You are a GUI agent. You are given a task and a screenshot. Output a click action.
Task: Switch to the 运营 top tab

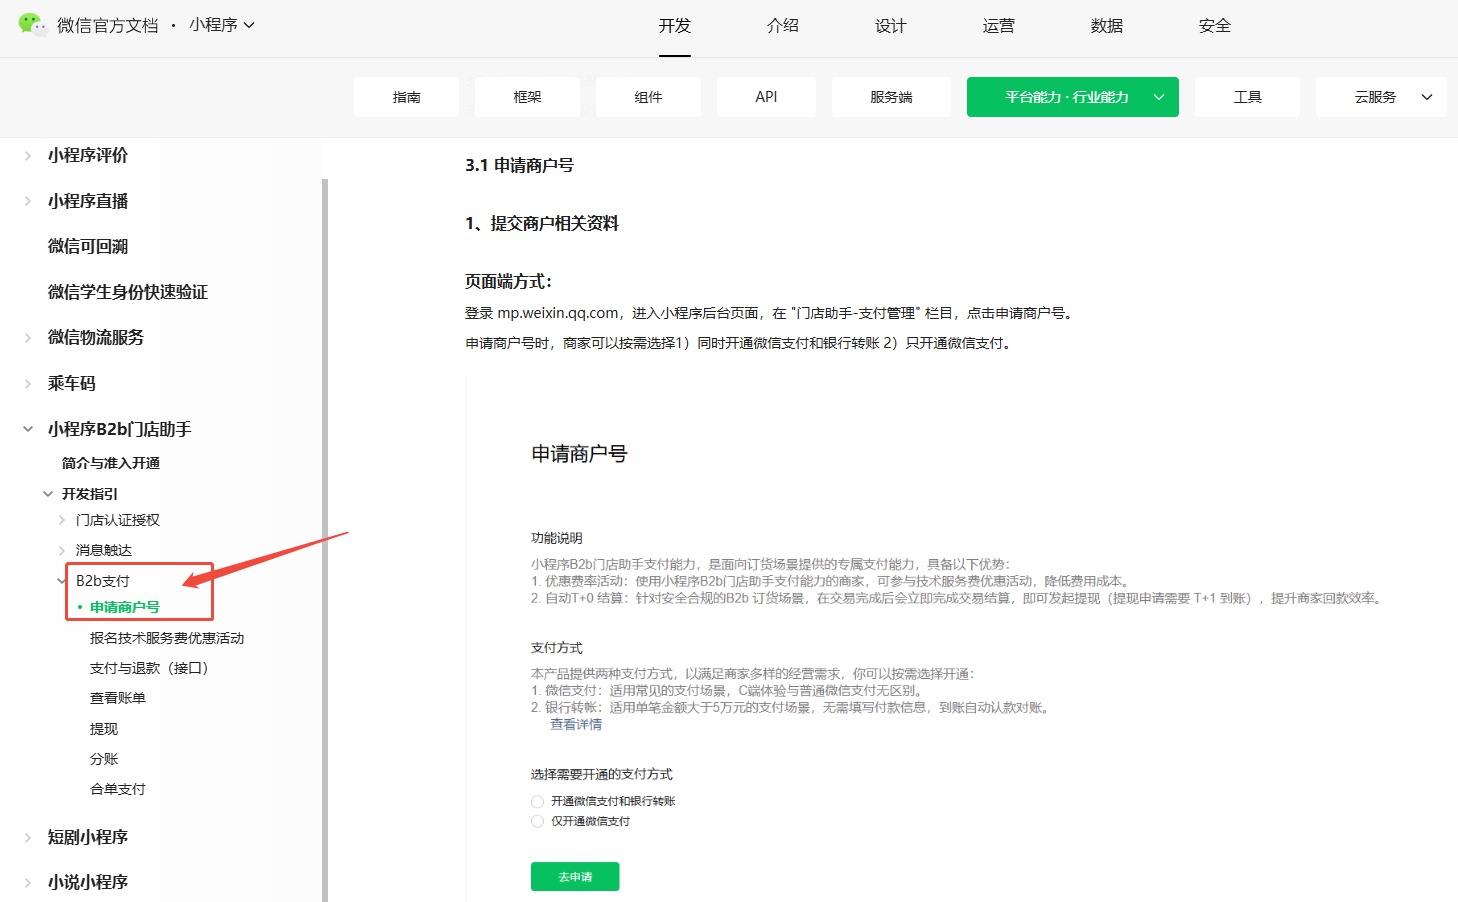pos(999,26)
